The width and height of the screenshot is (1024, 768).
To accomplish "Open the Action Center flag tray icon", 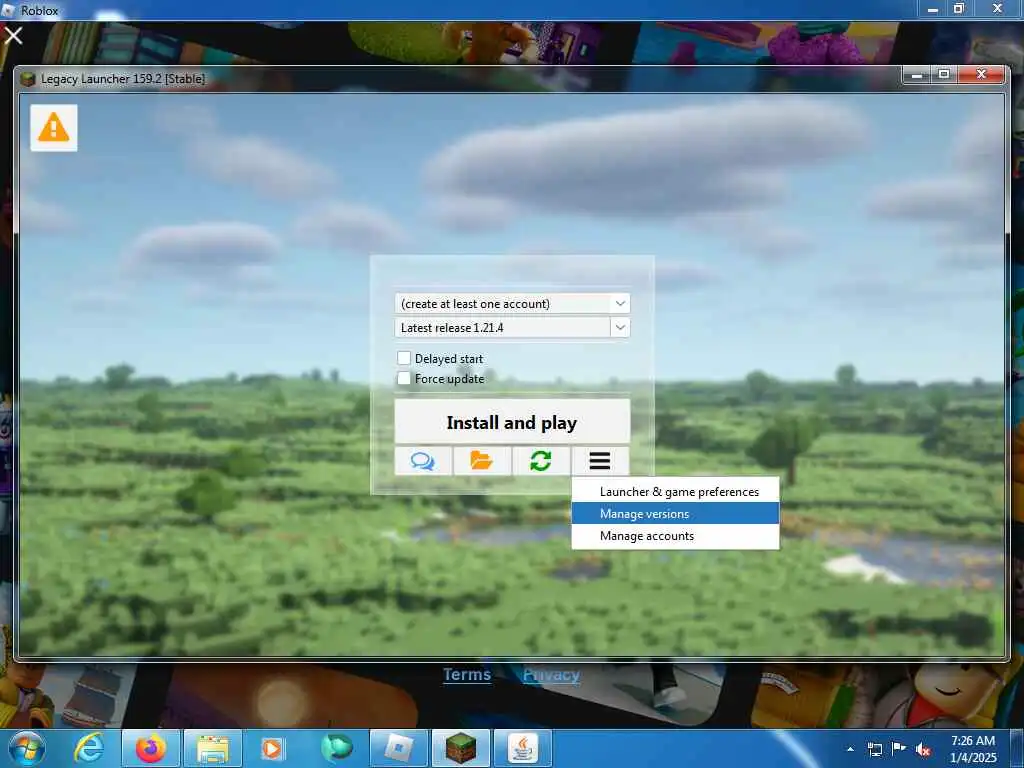I will 899,749.
